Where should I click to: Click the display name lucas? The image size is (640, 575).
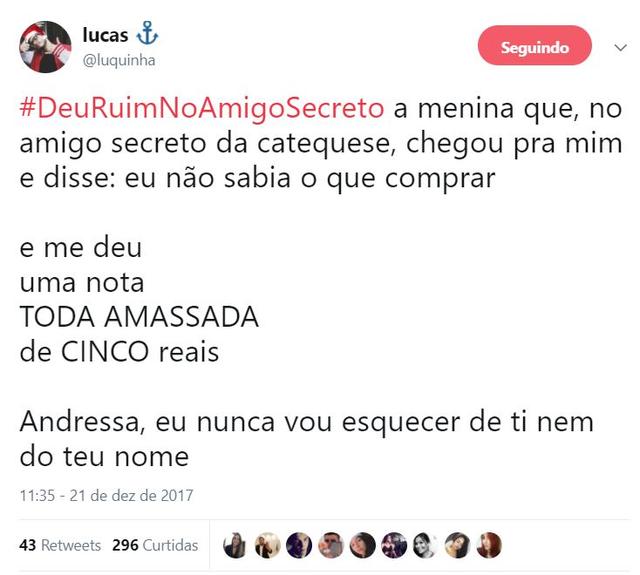point(105,35)
